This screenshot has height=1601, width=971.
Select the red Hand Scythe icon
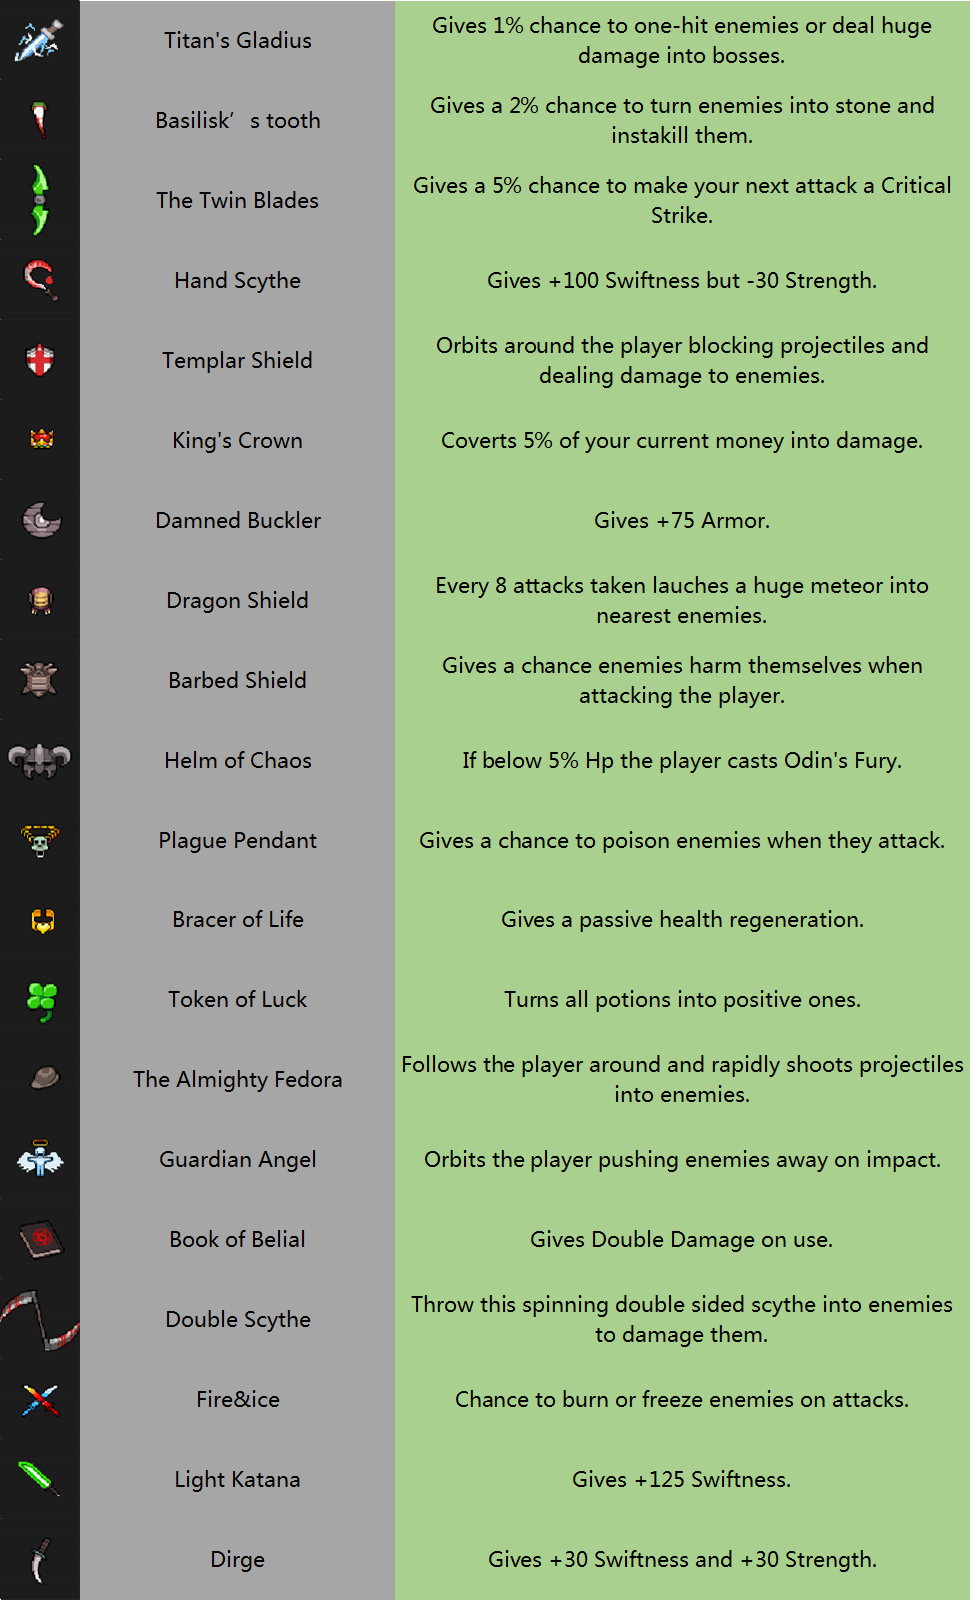click(x=41, y=279)
